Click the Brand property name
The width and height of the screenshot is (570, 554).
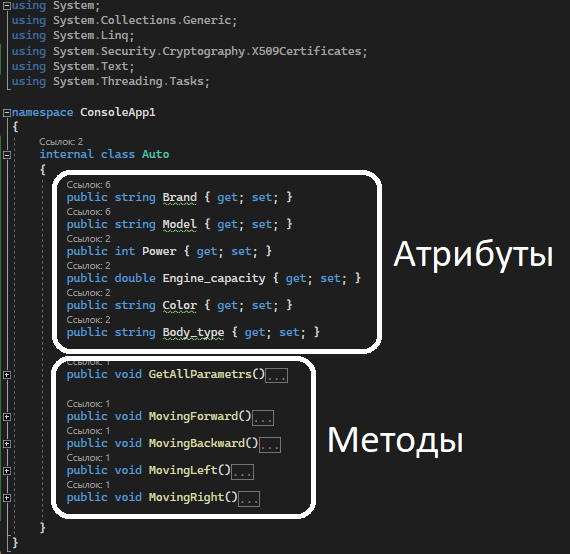point(180,197)
